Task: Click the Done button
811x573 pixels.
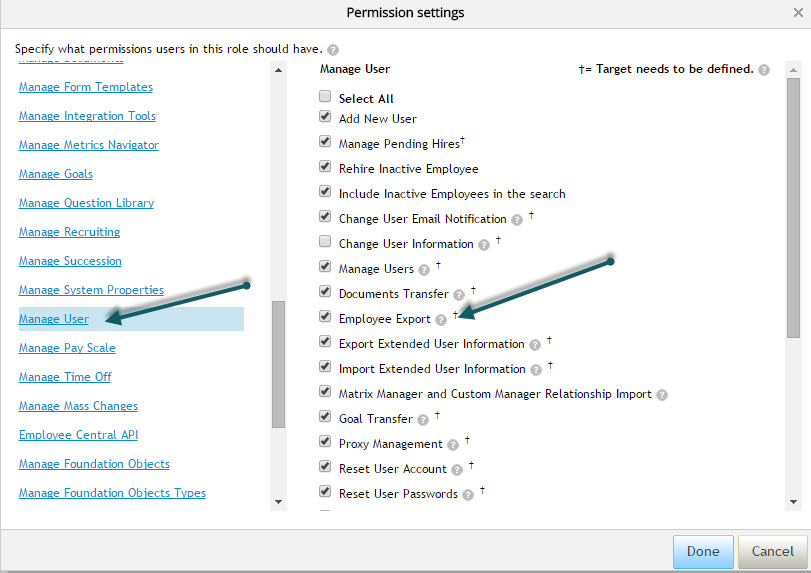Action: click(x=703, y=552)
